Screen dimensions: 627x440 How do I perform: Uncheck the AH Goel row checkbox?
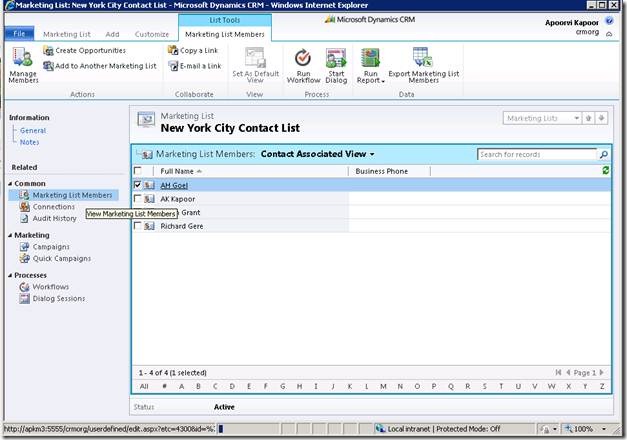[x=137, y=185]
